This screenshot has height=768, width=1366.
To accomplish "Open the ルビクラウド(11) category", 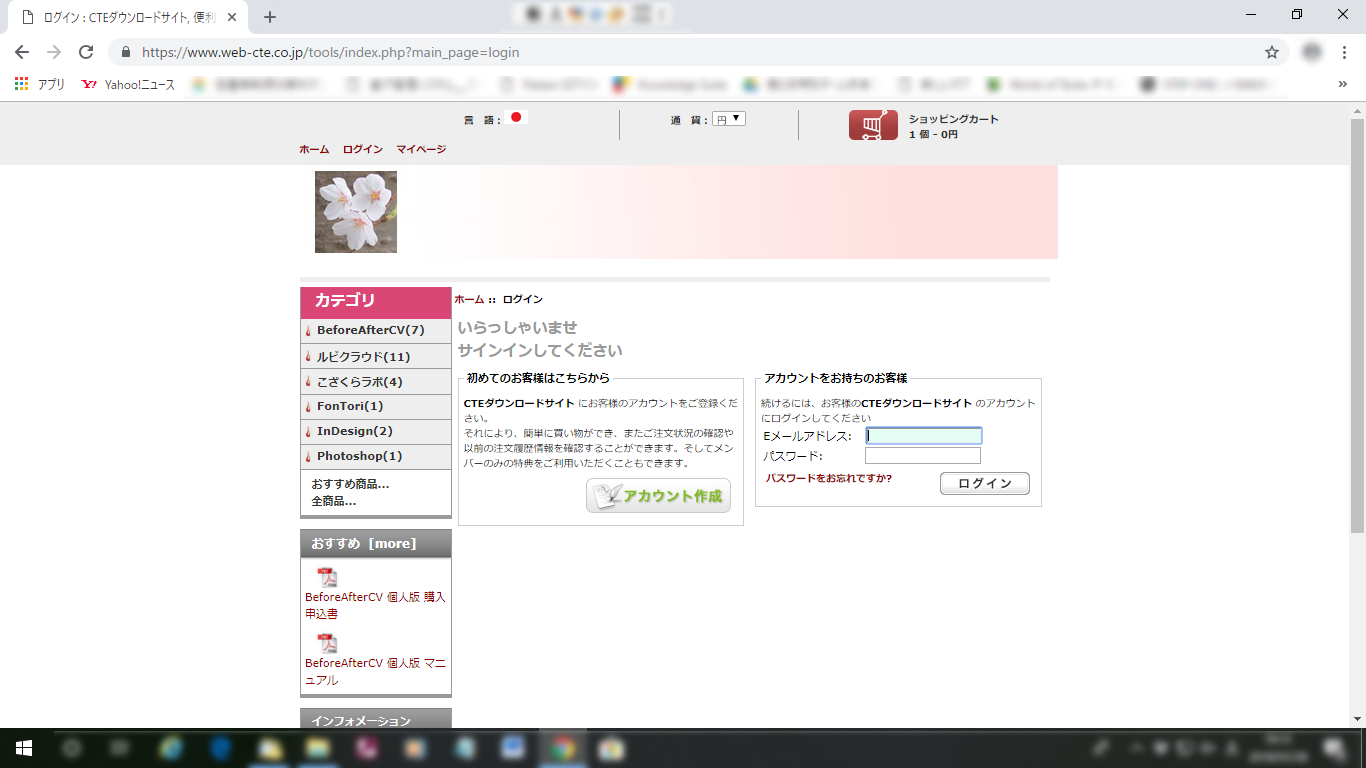I will (x=376, y=357).
